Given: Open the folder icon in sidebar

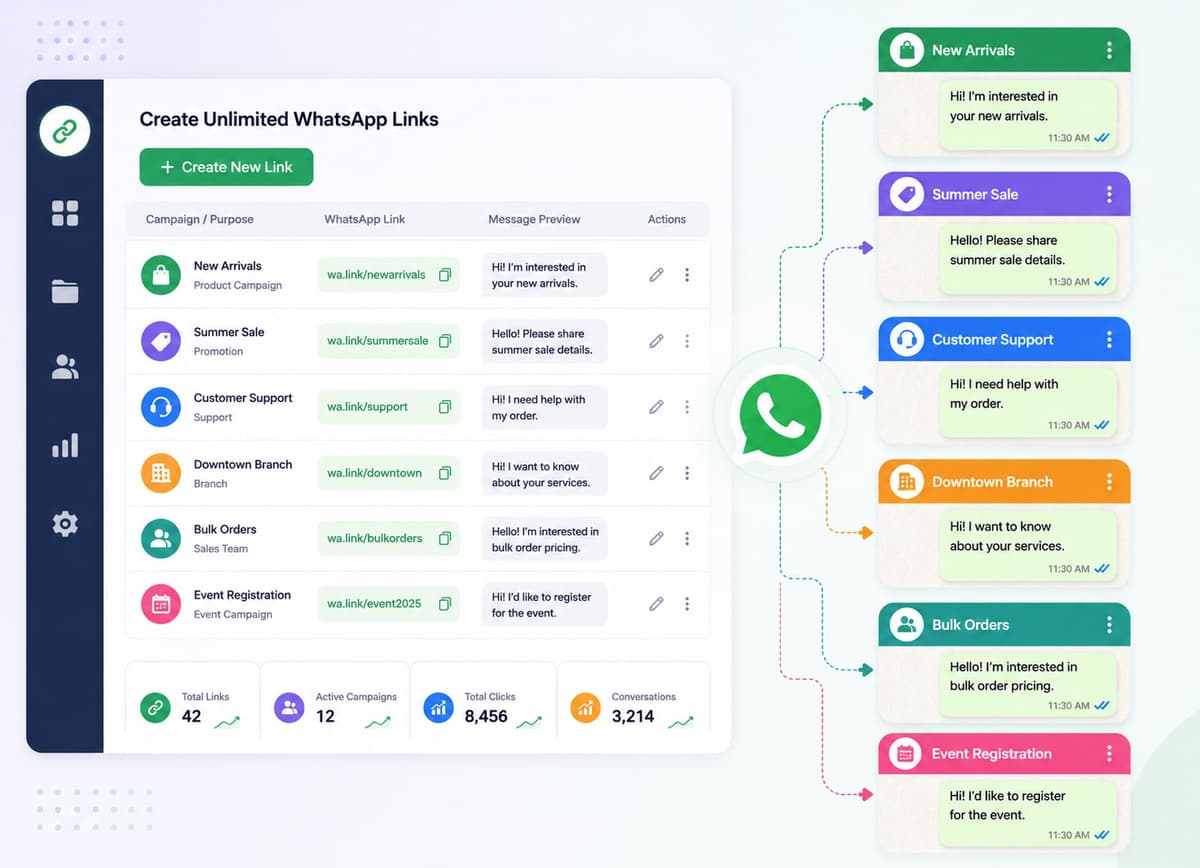Looking at the screenshot, I should pos(65,291).
